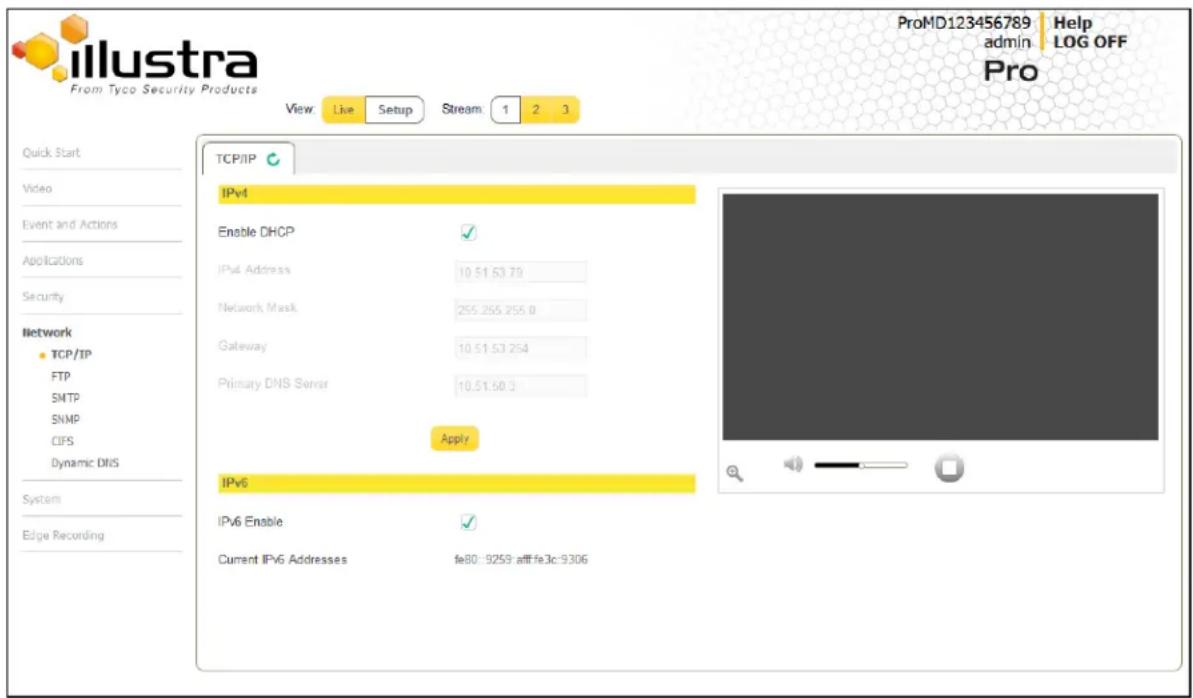1193x698 pixels.
Task: Toggle the IPv6 Enable checkbox
Action: coord(469,522)
